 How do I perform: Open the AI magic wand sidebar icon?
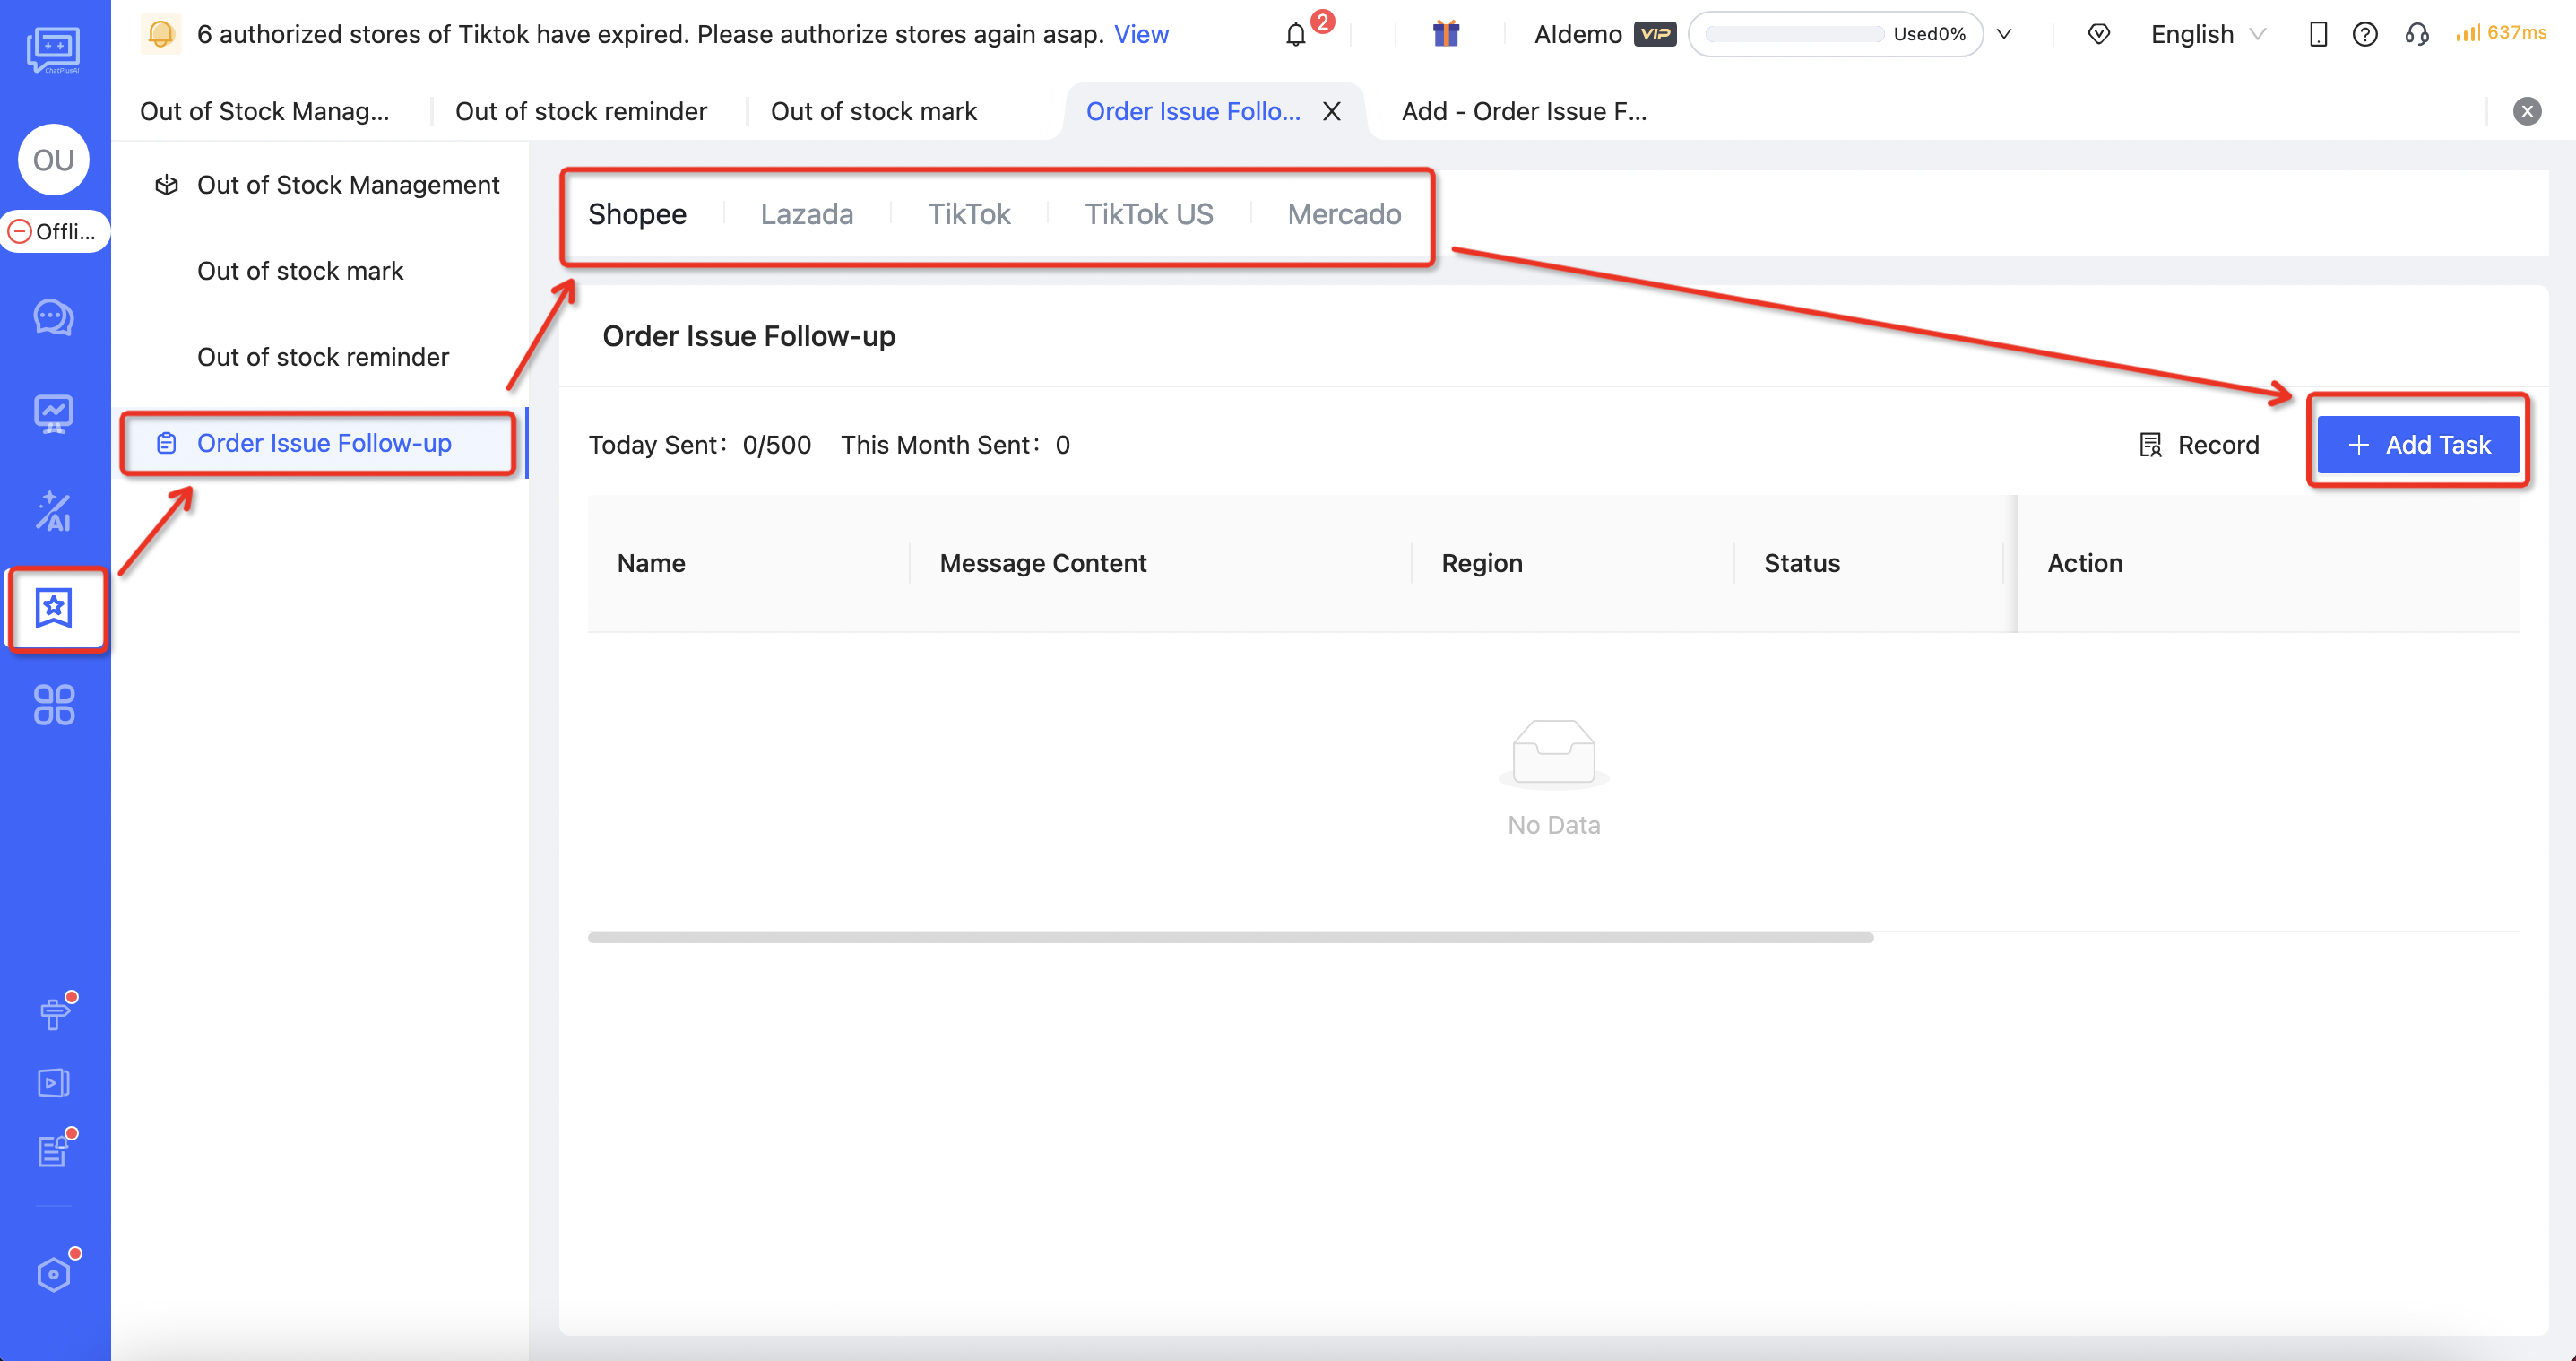click(x=54, y=511)
